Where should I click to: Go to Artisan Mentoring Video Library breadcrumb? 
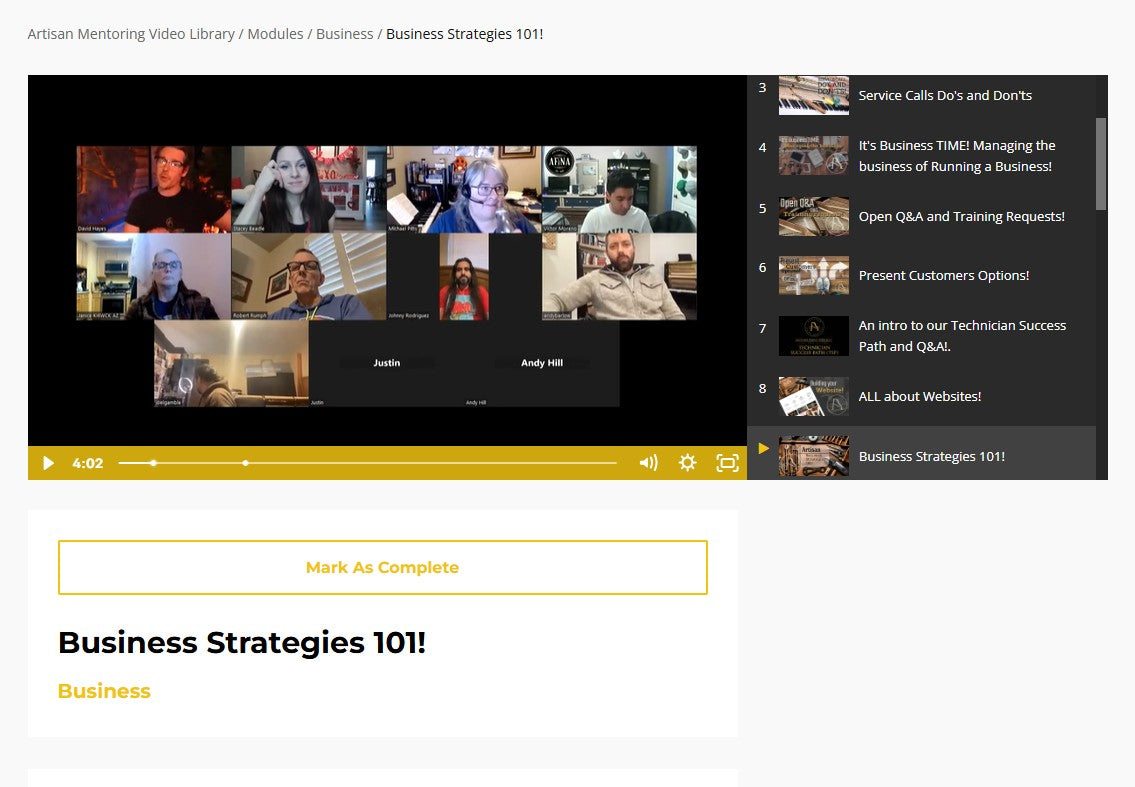131,34
